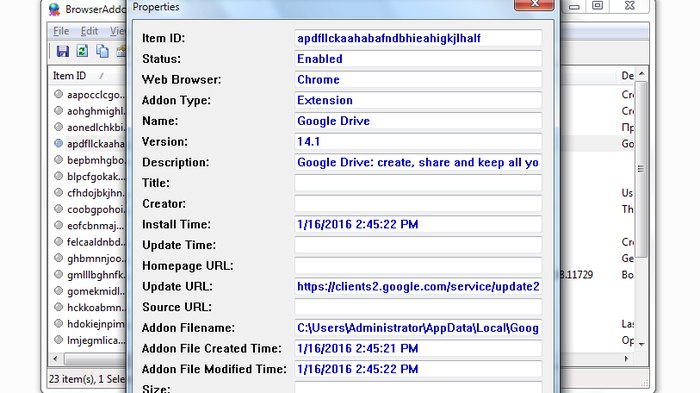The width and height of the screenshot is (700, 393).
Task: Click the horizontal scrollbar left arrow
Action: click(55, 359)
